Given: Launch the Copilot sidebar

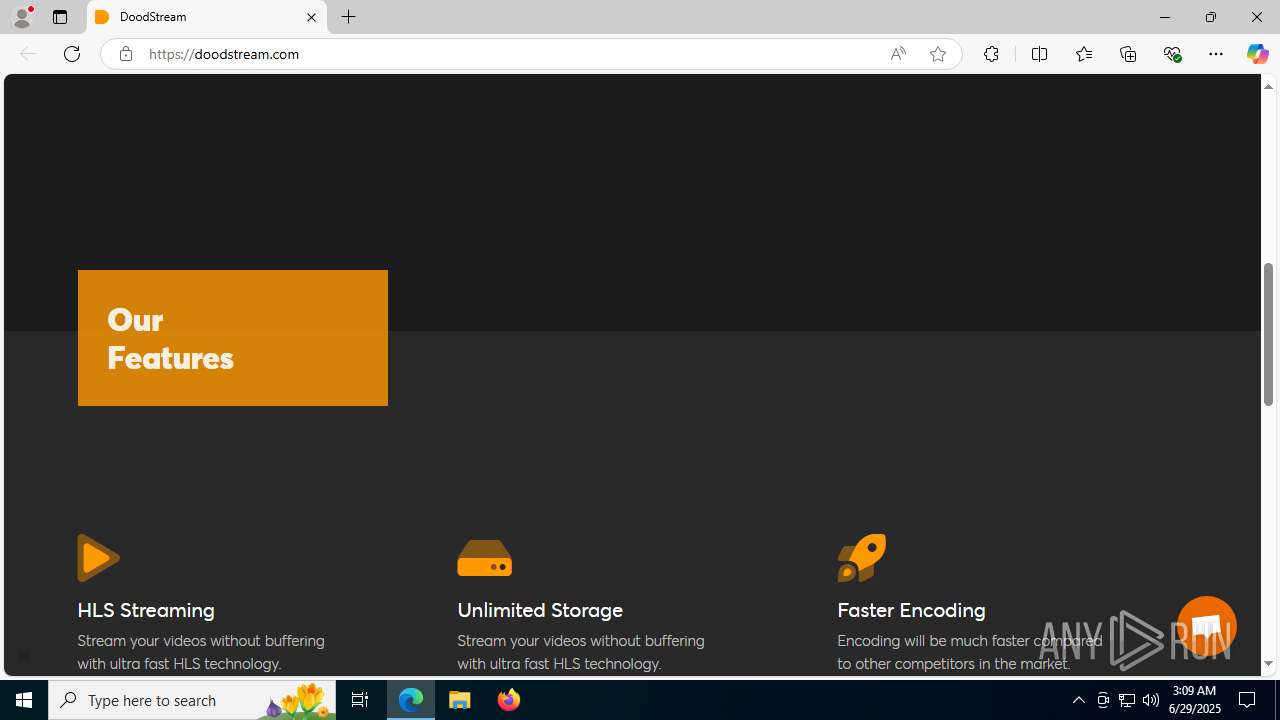Looking at the screenshot, I should 1257,54.
